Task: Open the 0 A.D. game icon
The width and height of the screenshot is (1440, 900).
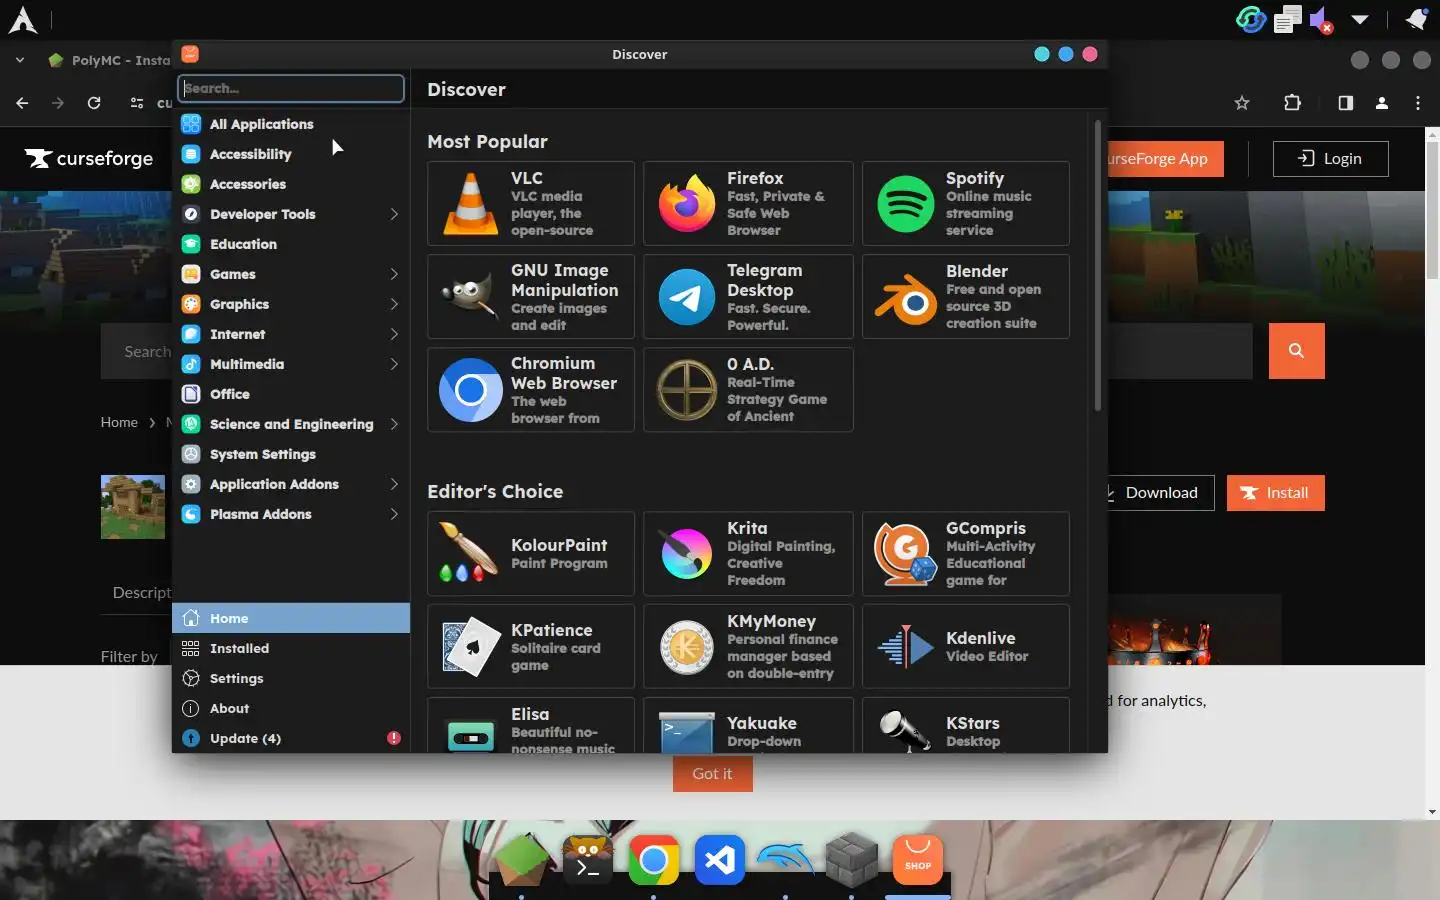Action: 687,390
